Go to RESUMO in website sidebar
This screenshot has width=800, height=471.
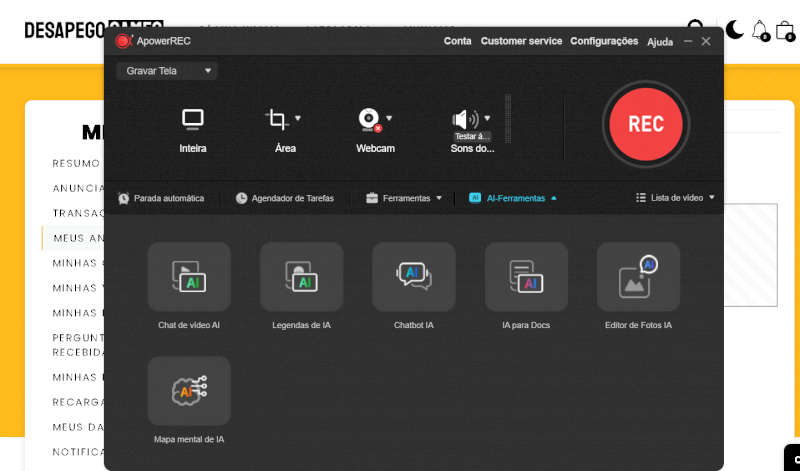click(x=76, y=163)
